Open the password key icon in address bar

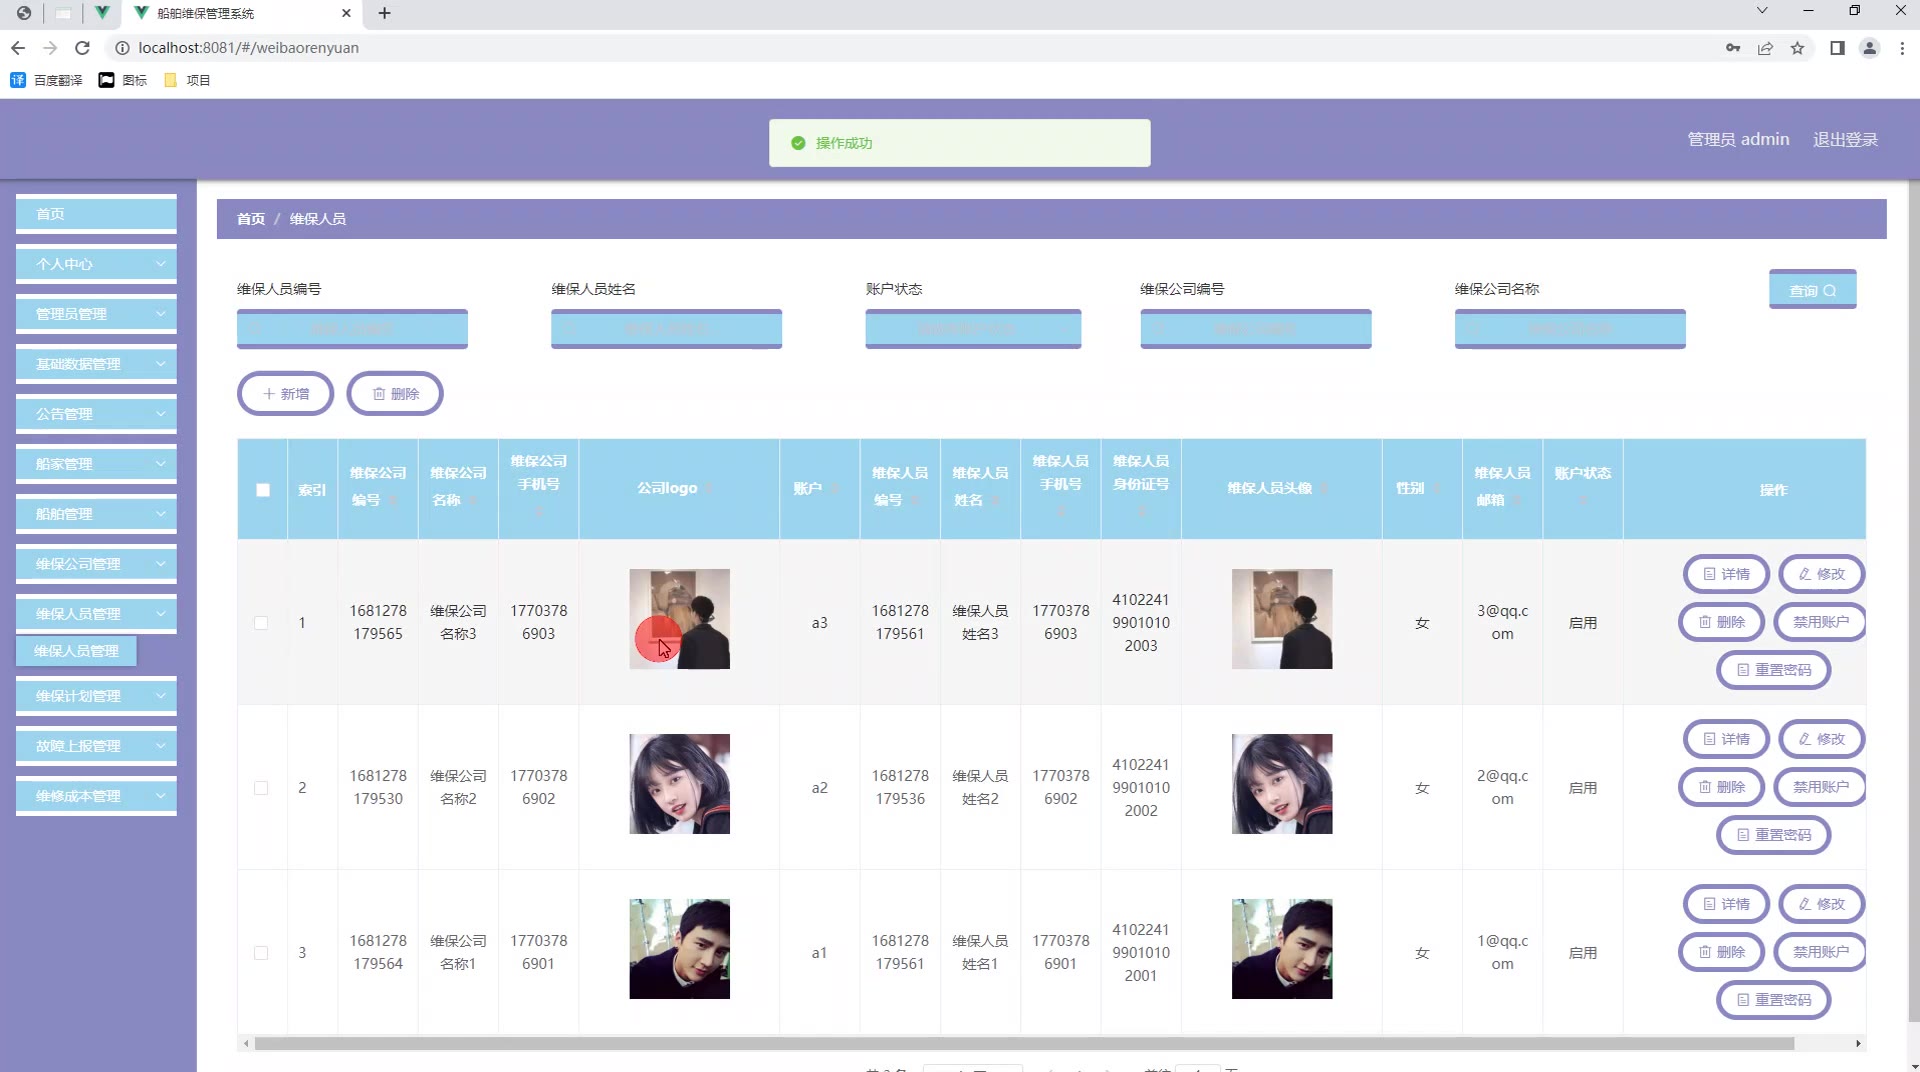1733,48
